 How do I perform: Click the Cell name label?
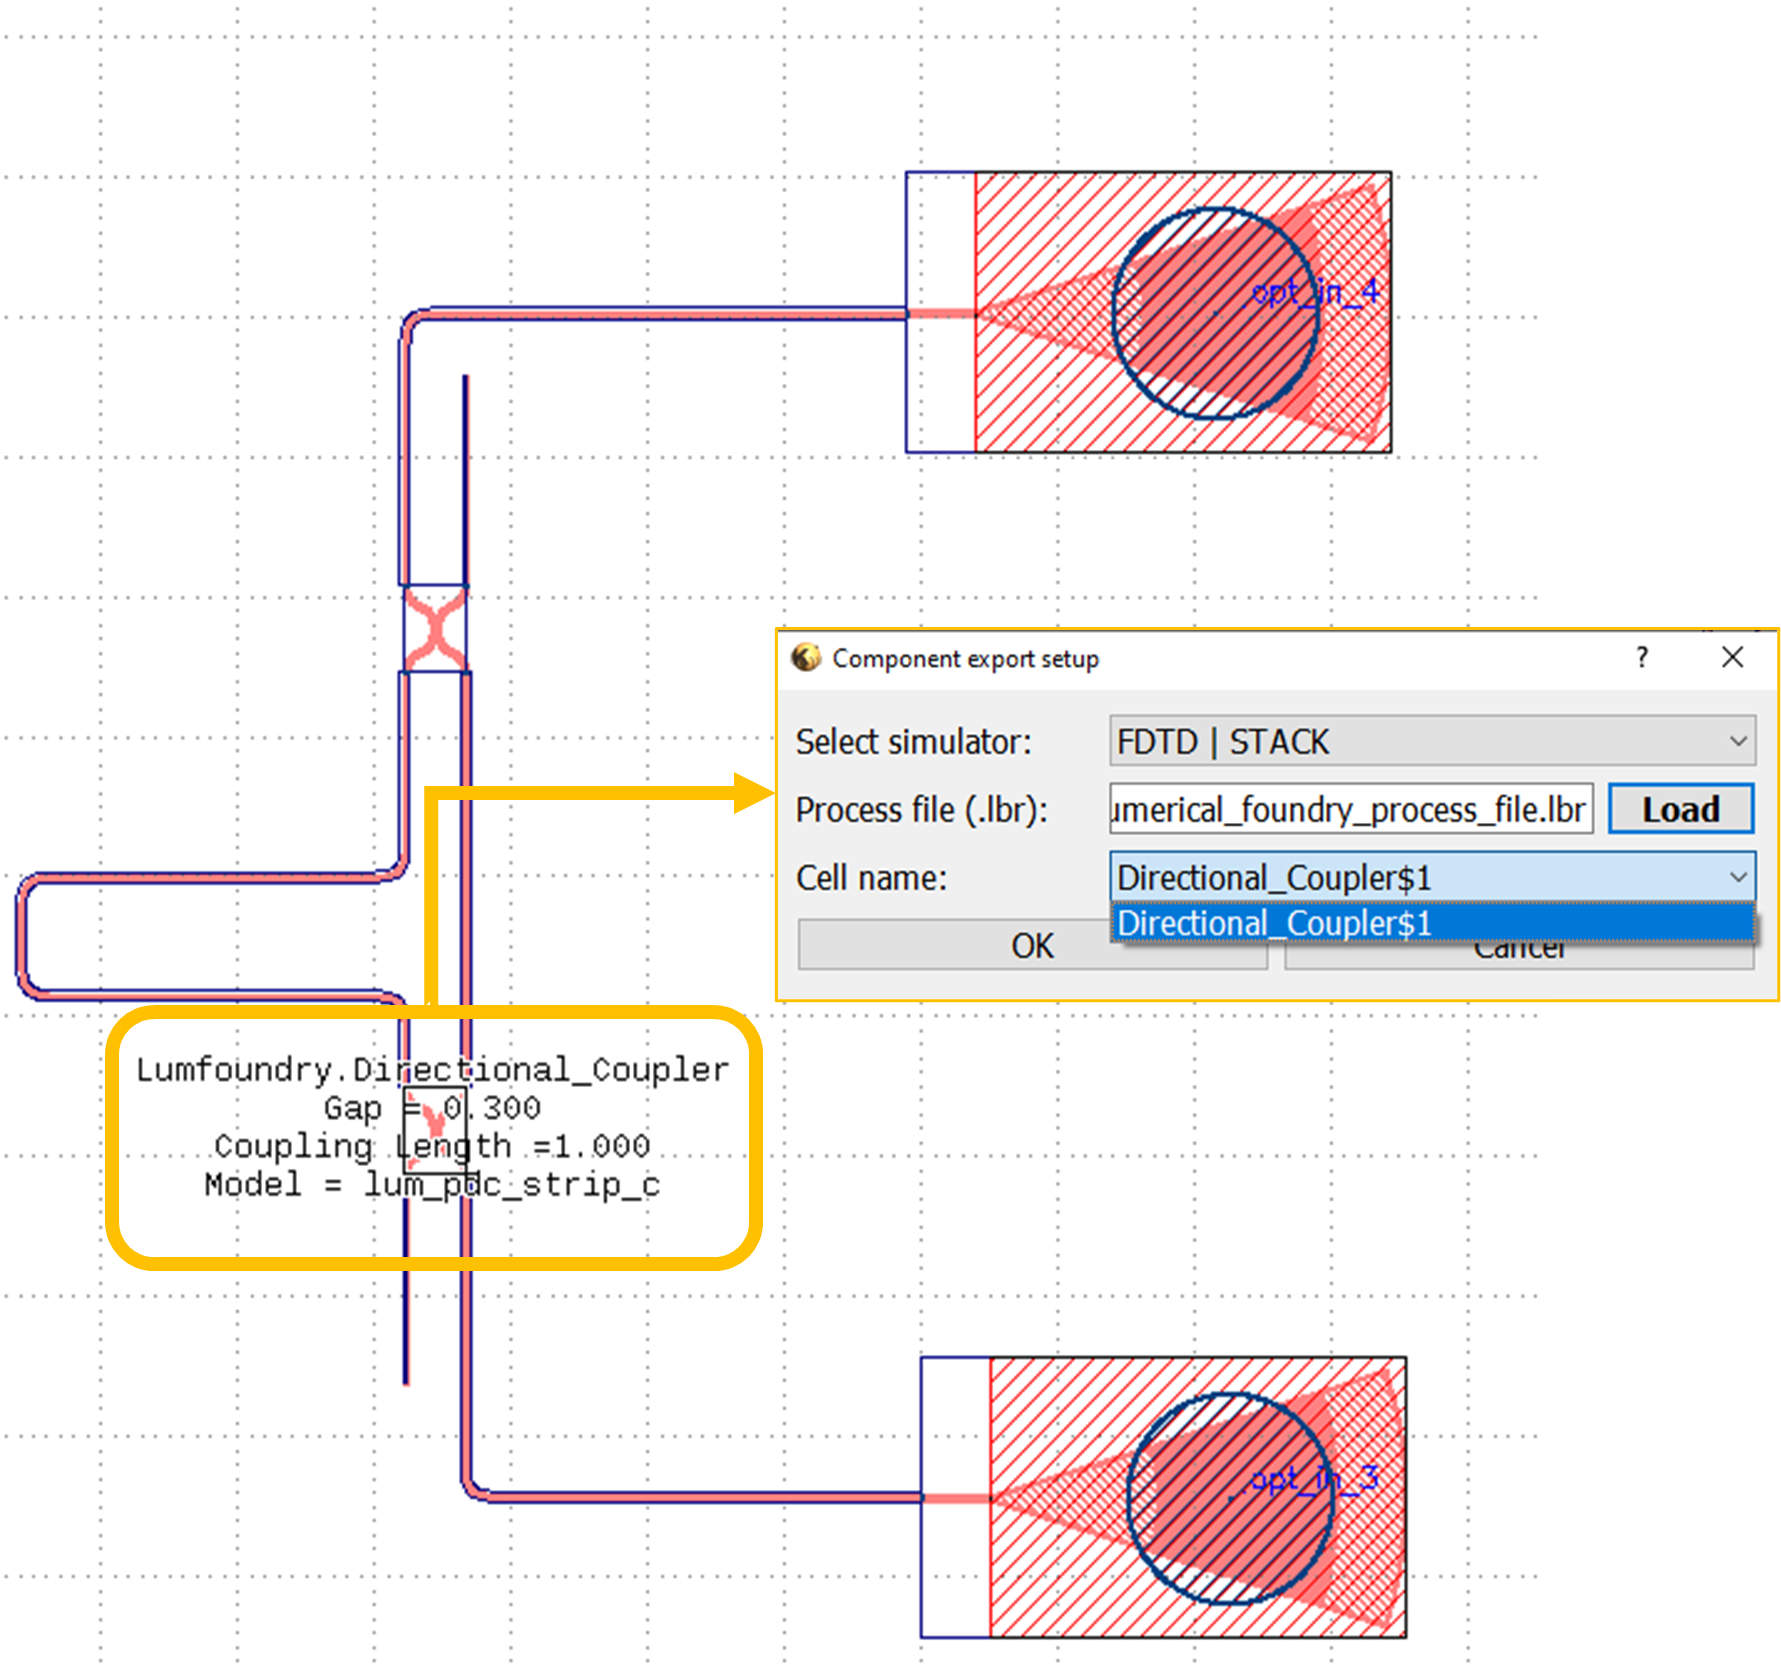click(x=871, y=878)
